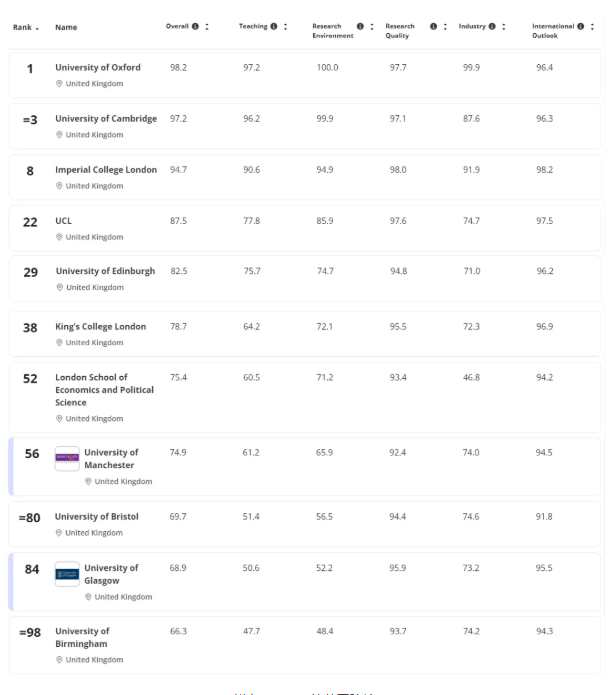Image resolution: width=614 pixels, height=695 pixels.
Task: Click the Industry column info icon
Action: point(492,26)
